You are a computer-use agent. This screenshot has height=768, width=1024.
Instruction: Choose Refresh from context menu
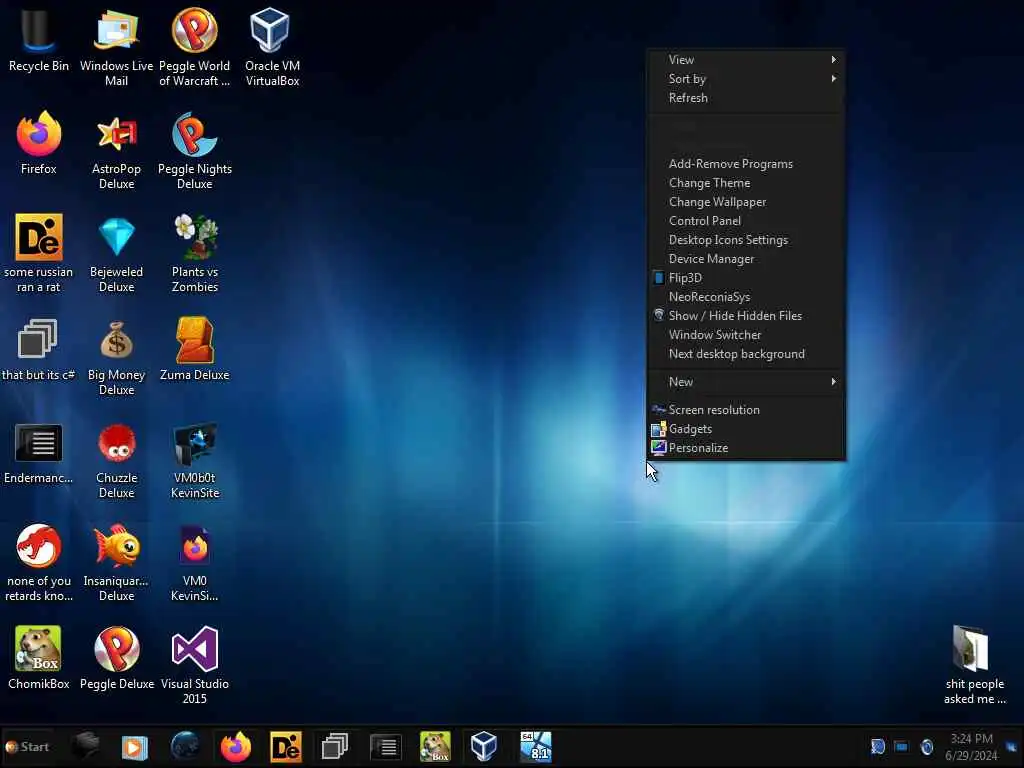click(746, 98)
